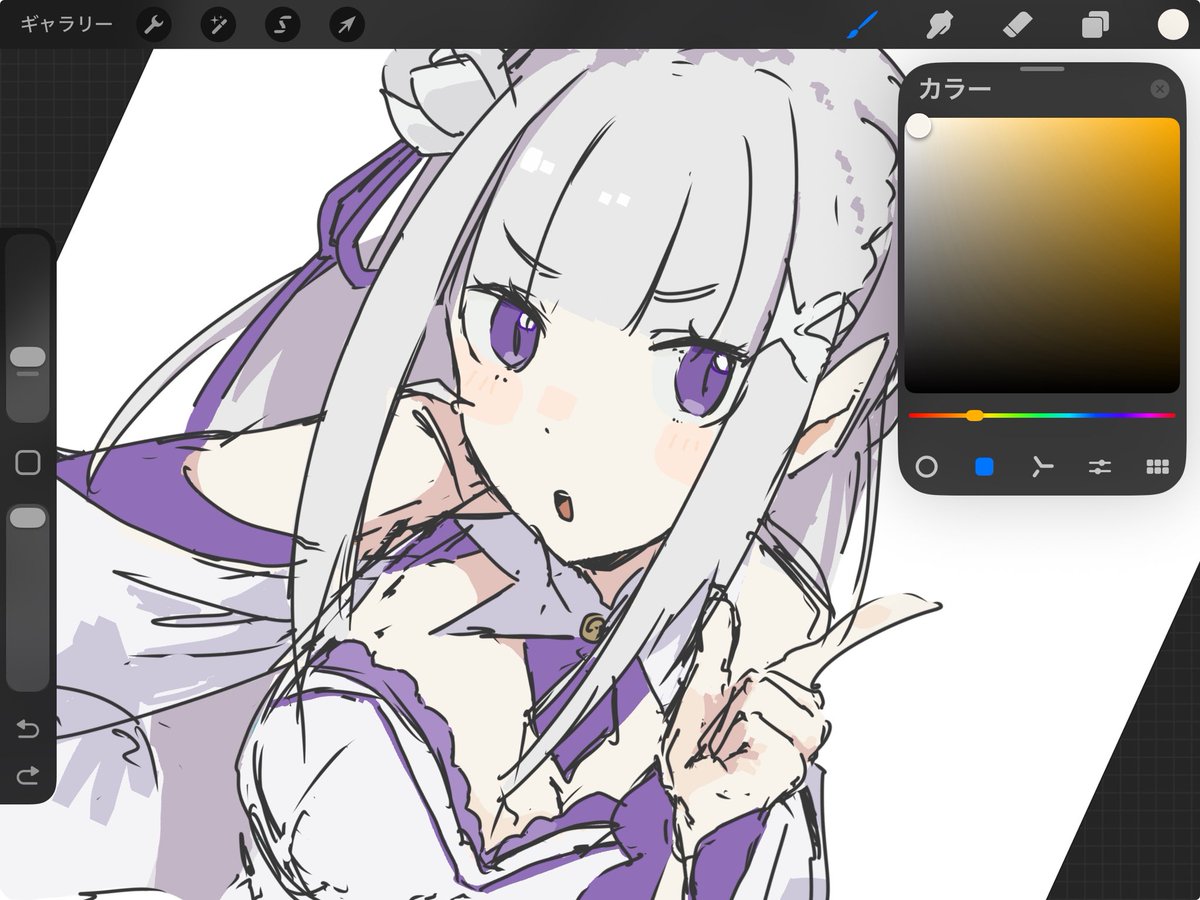Open the Layers panel

[1096, 25]
